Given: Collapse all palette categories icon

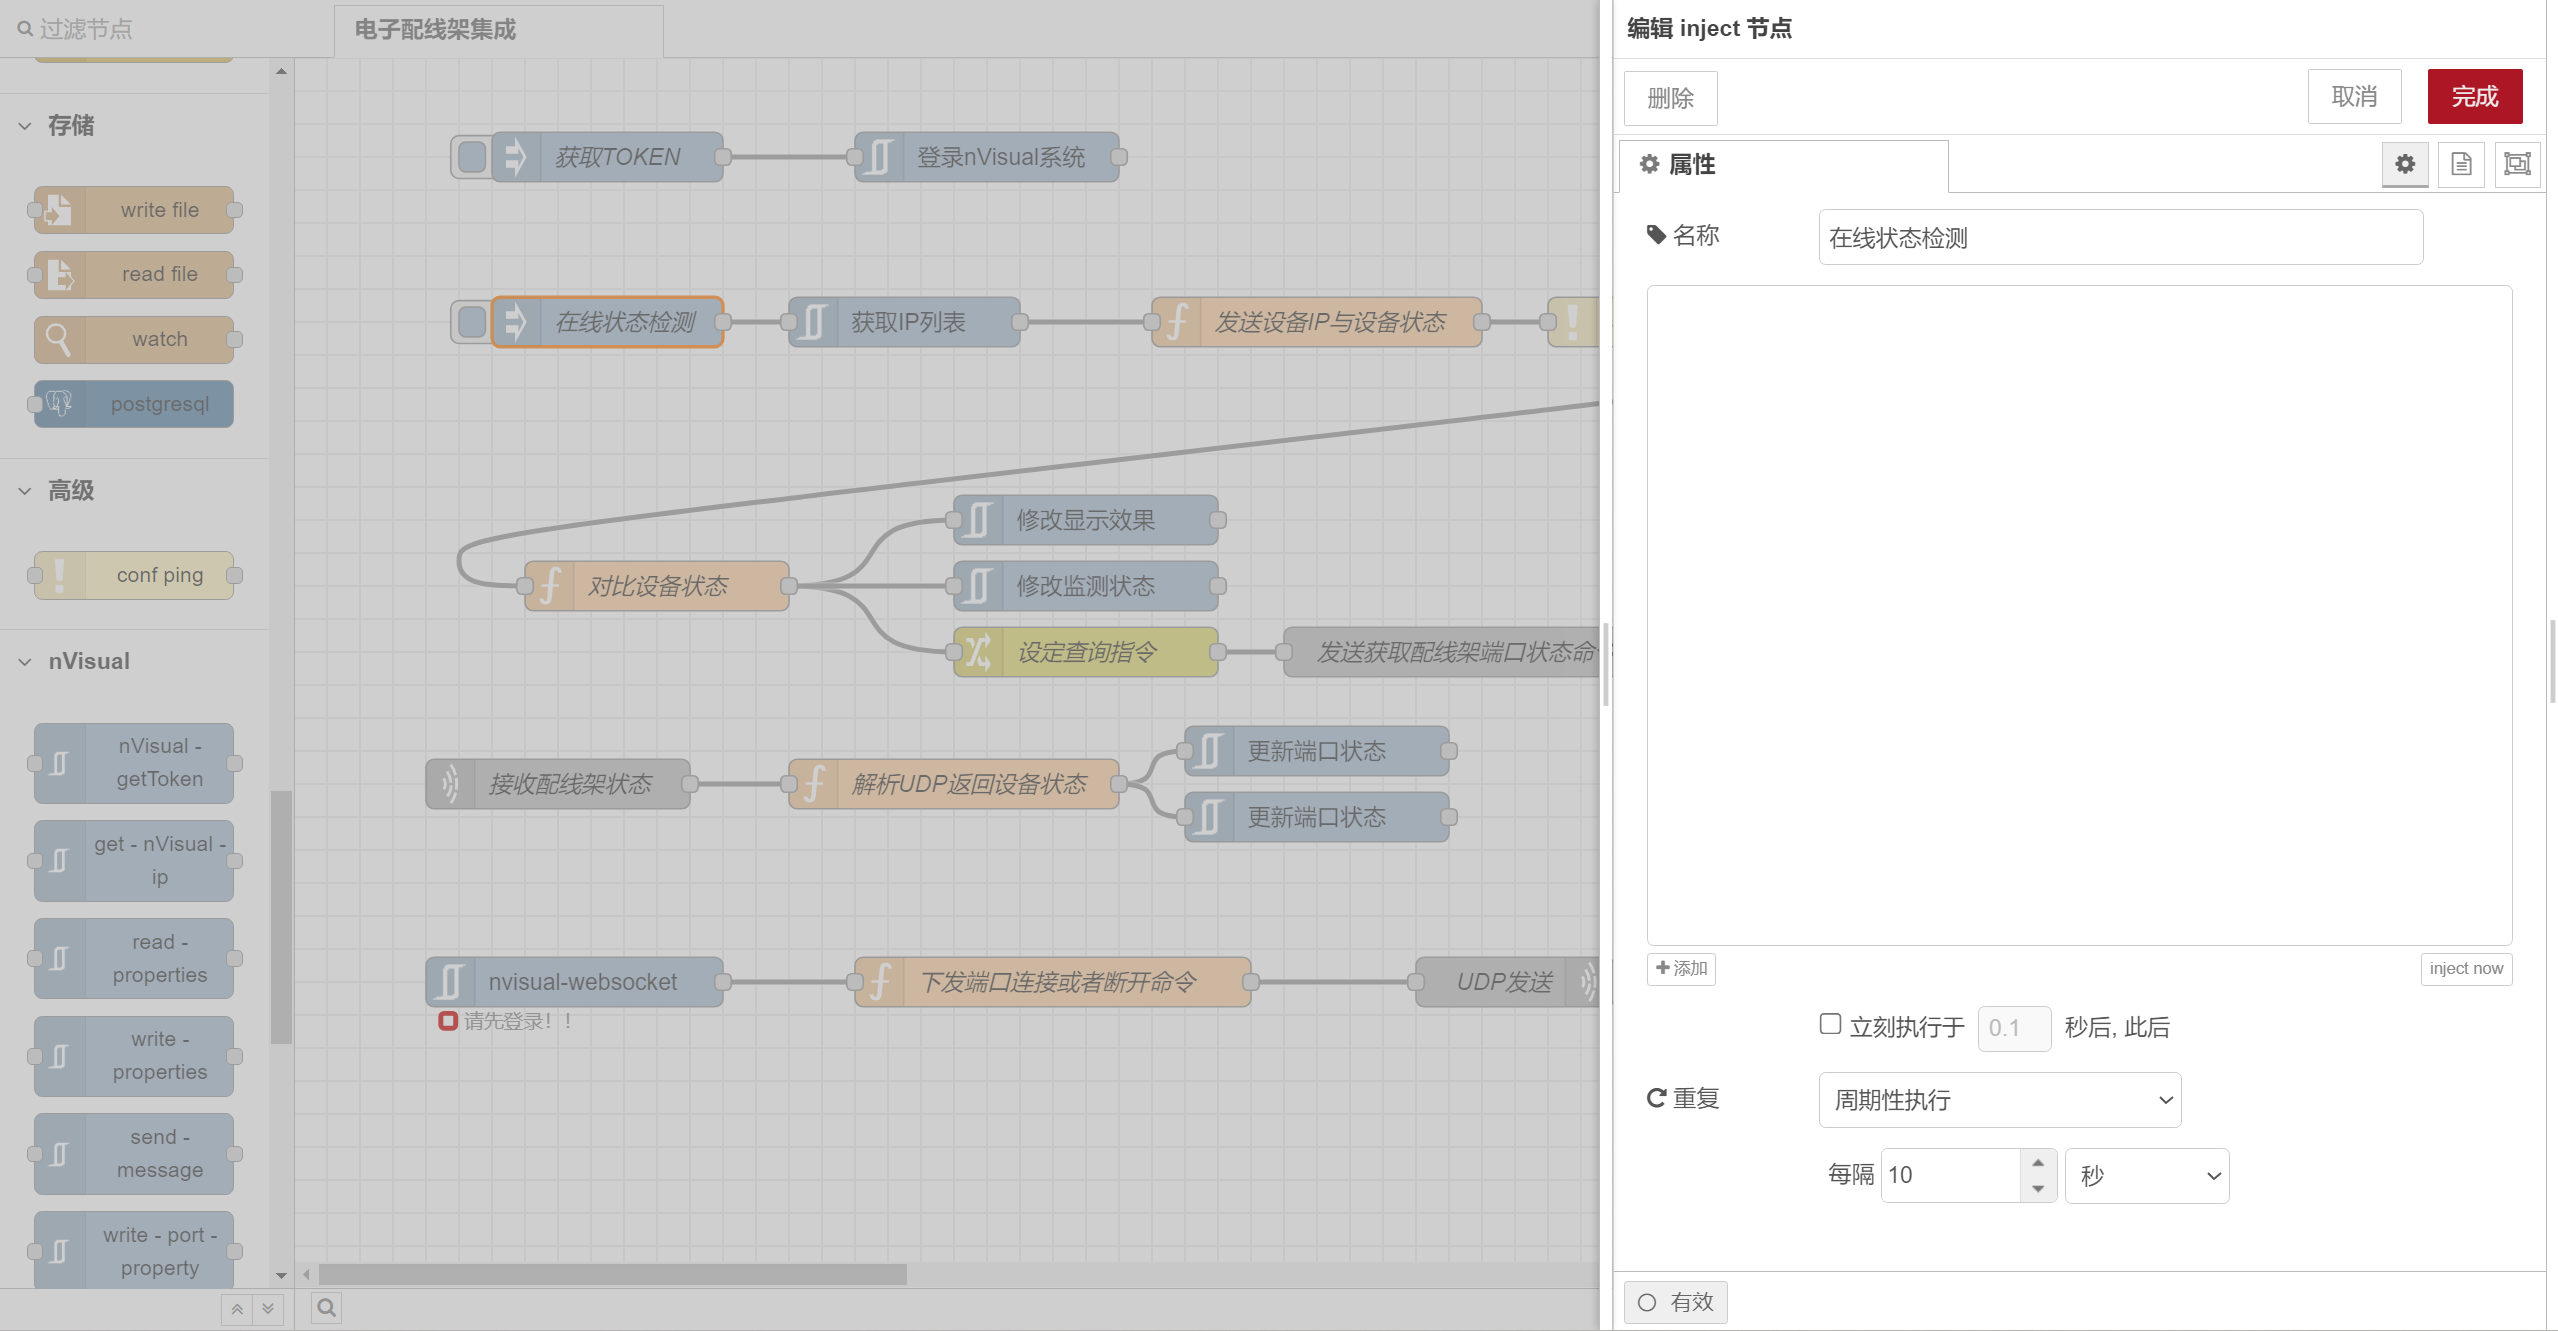Looking at the screenshot, I should tap(237, 1309).
